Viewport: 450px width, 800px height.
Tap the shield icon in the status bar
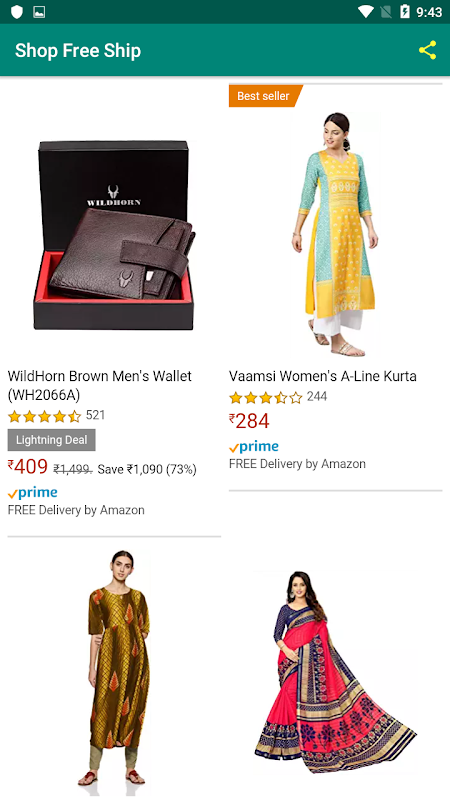pyautogui.click(x=17, y=12)
